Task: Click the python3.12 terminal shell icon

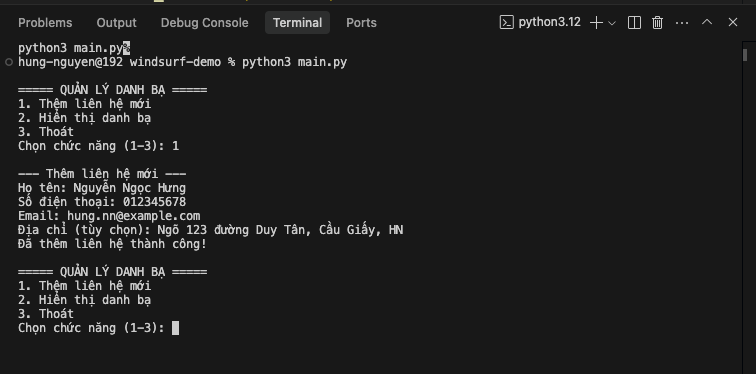Action: (x=506, y=23)
